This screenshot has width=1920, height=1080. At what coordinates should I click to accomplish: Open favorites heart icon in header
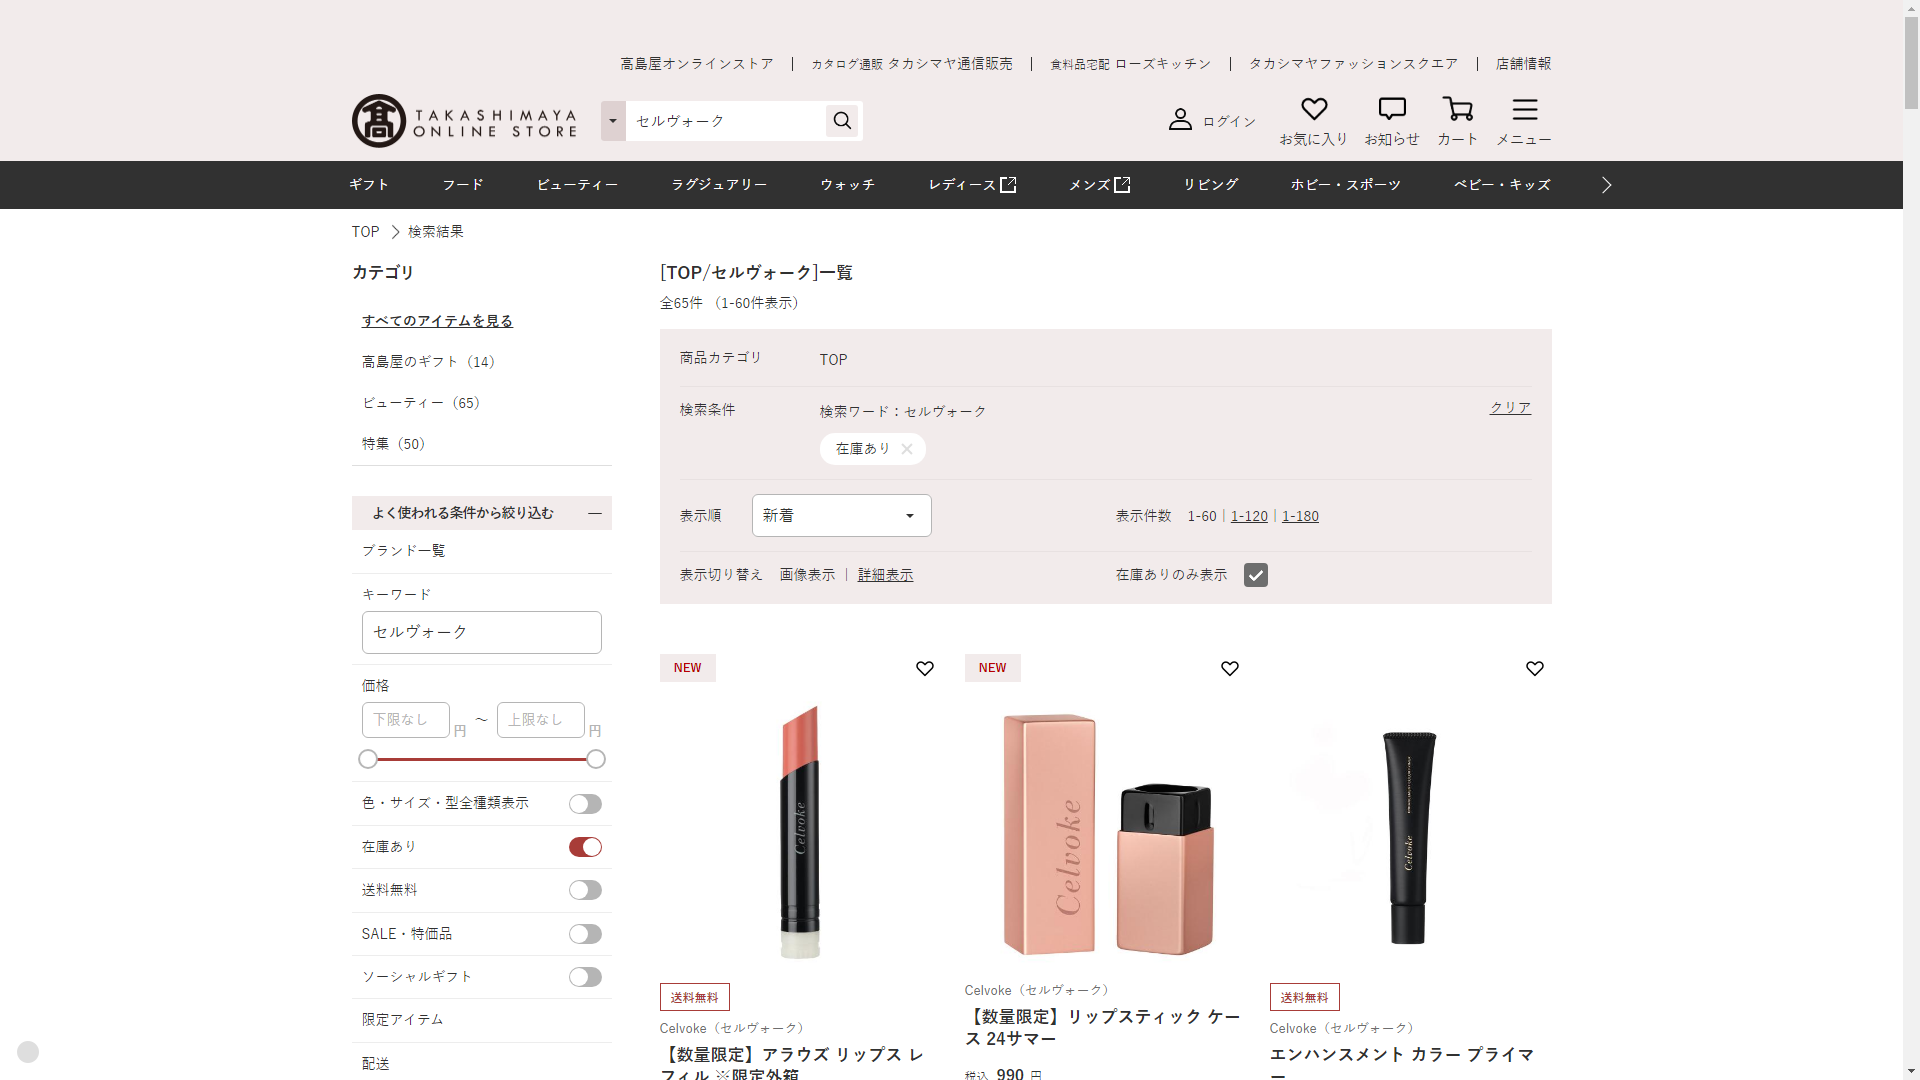coord(1313,109)
